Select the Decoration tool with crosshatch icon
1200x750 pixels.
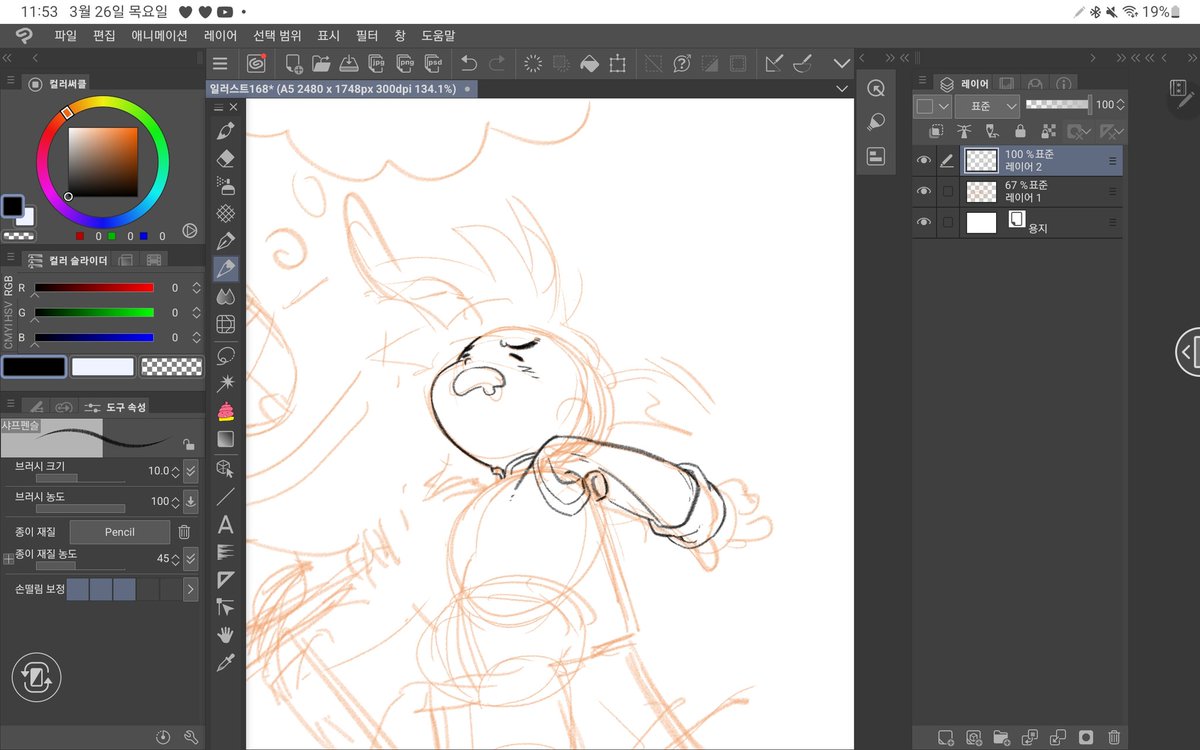tap(226, 213)
